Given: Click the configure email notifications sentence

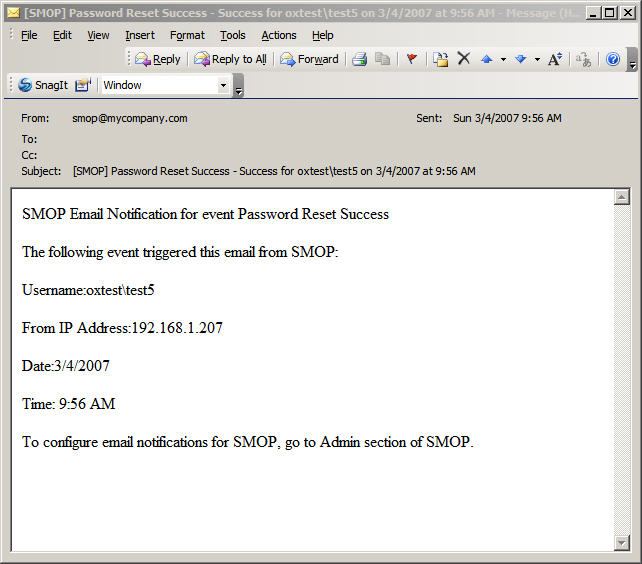Looking at the screenshot, I should pyautogui.click(x=247, y=442).
